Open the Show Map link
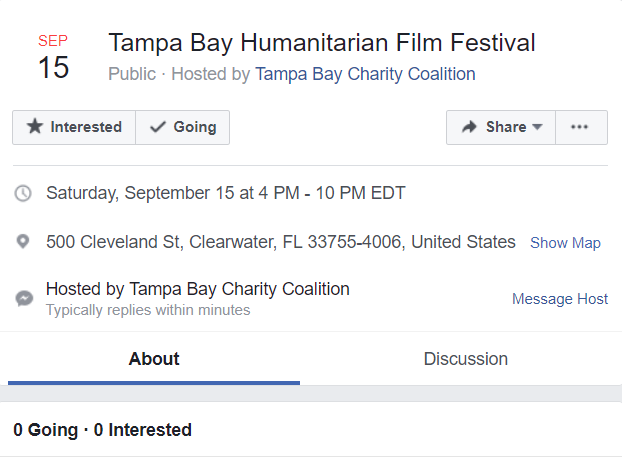 (x=565, y=243)
